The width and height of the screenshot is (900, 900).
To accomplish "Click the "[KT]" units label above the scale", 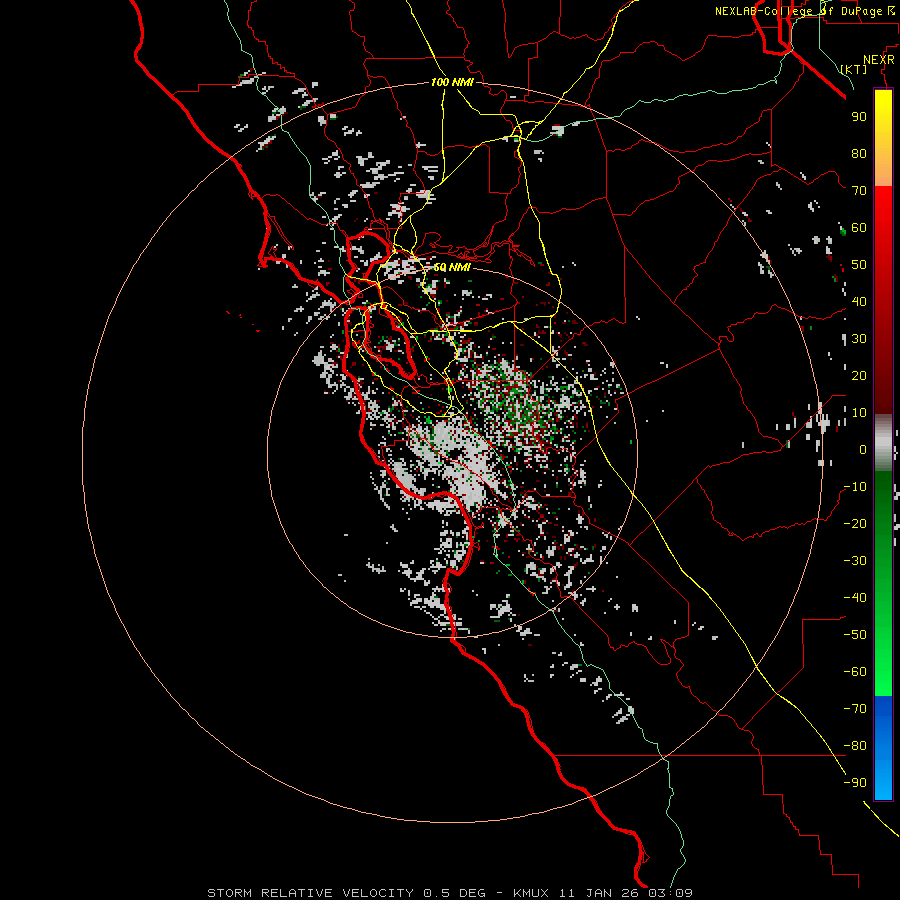I will click(854, 69).
